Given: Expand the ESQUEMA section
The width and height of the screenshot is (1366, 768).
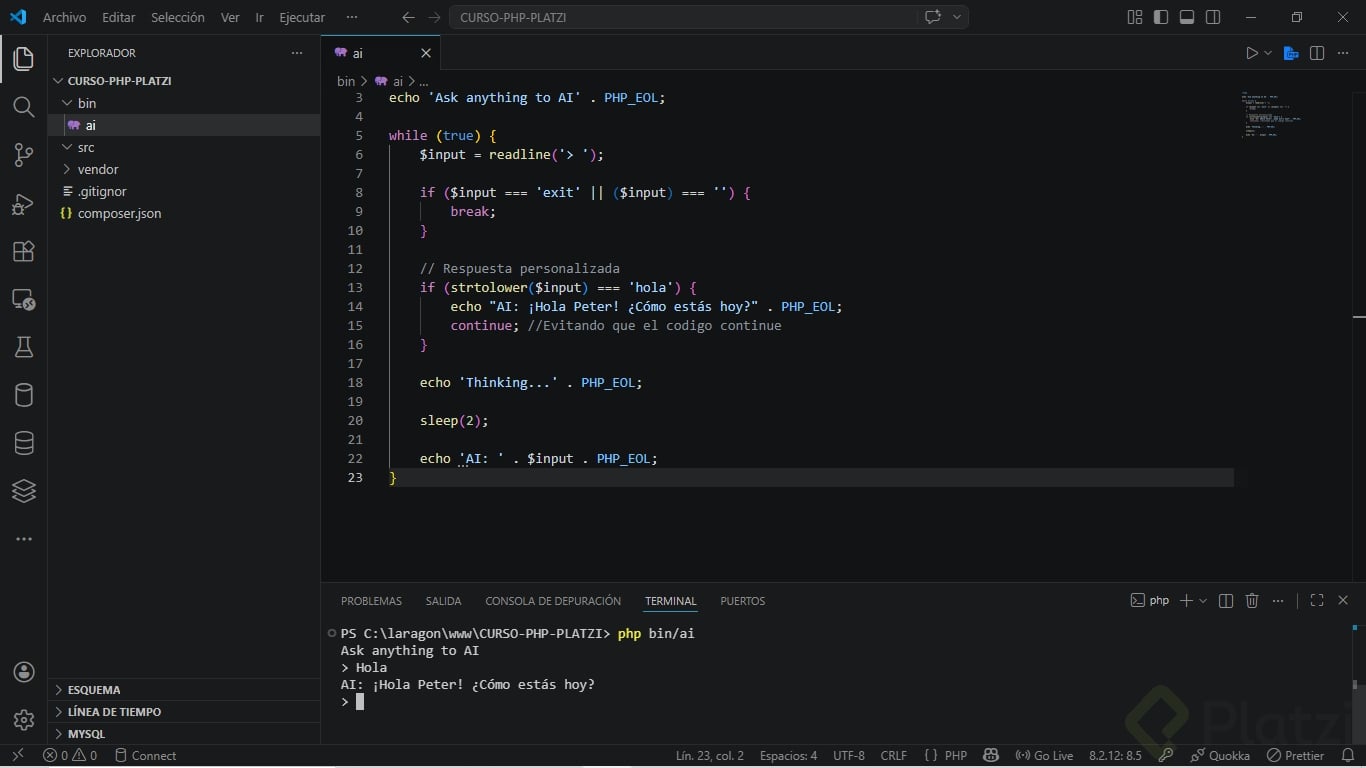Looking at the screenshot, I should coord(94,690).
